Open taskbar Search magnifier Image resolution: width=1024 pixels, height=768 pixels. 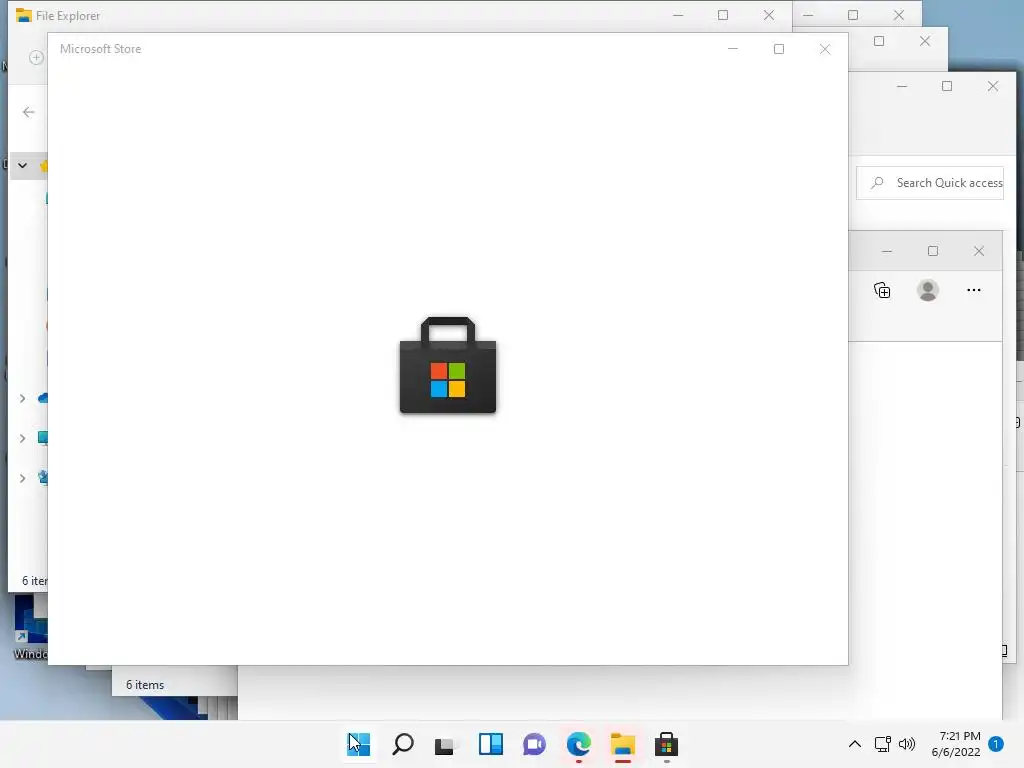tap(403, 744)
